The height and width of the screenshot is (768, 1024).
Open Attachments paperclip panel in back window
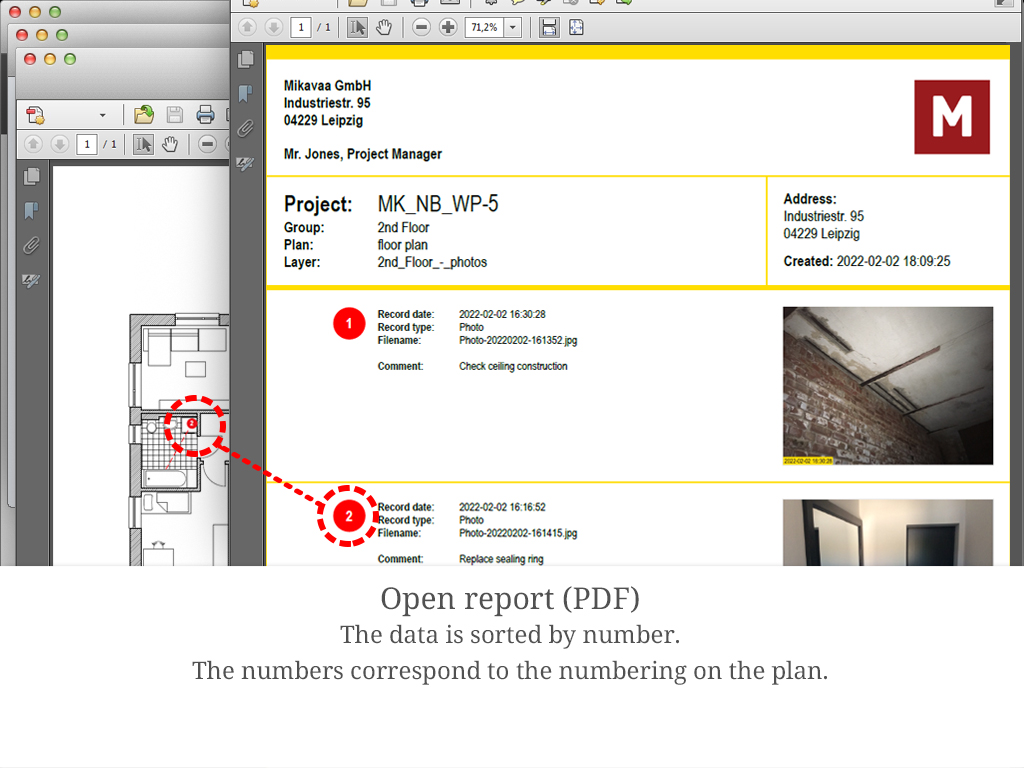(31, 246)
